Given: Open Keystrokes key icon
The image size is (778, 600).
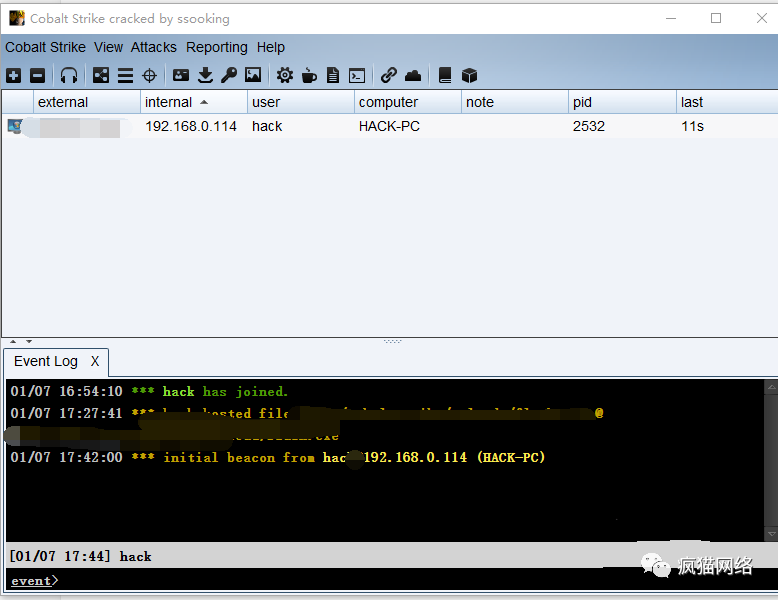Looking at the screenshot, I should 229,75.
